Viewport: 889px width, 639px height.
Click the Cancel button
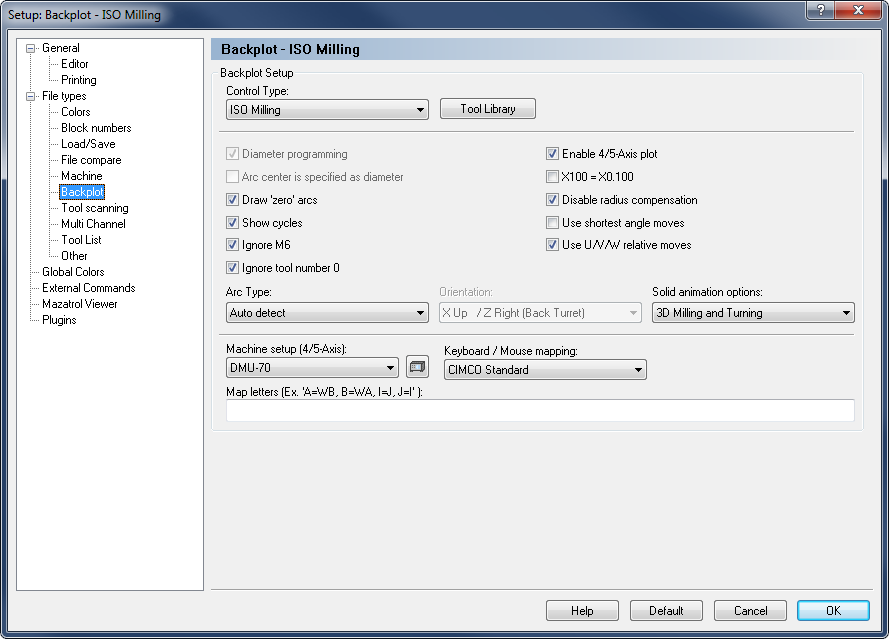[x=750, y=611]
